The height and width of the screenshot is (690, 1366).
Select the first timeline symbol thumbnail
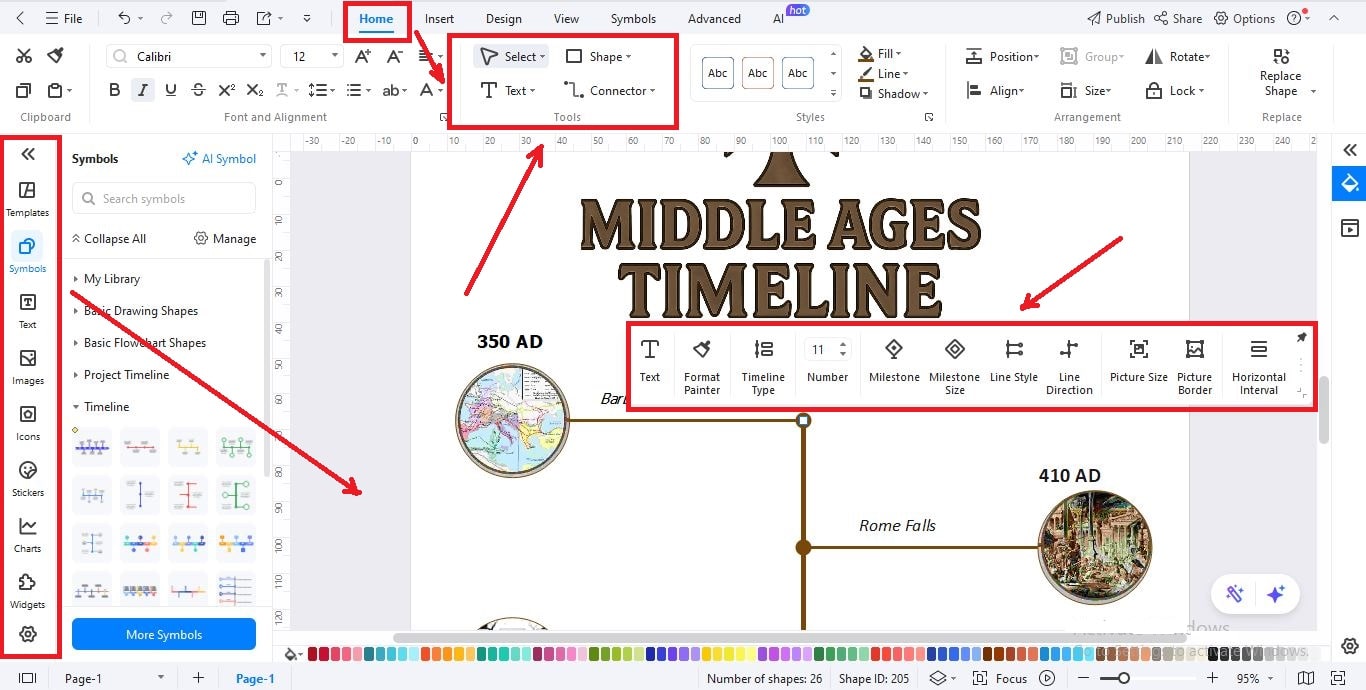[92, 446]
